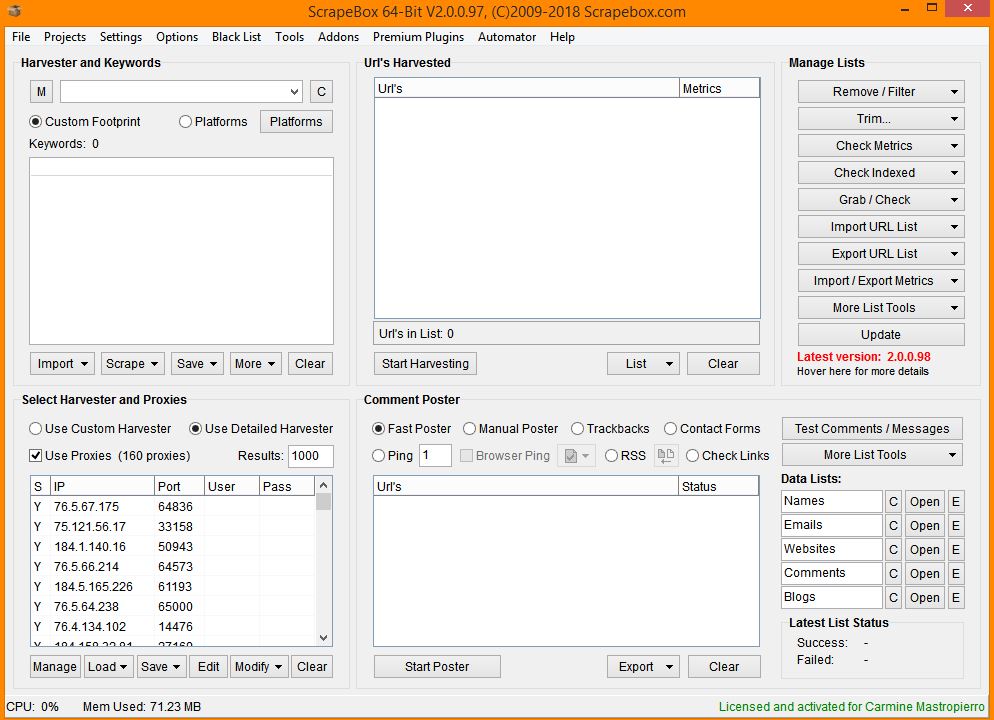
Task: Open the Export dropdown in Comment Poster
Action: click(643, 667)
